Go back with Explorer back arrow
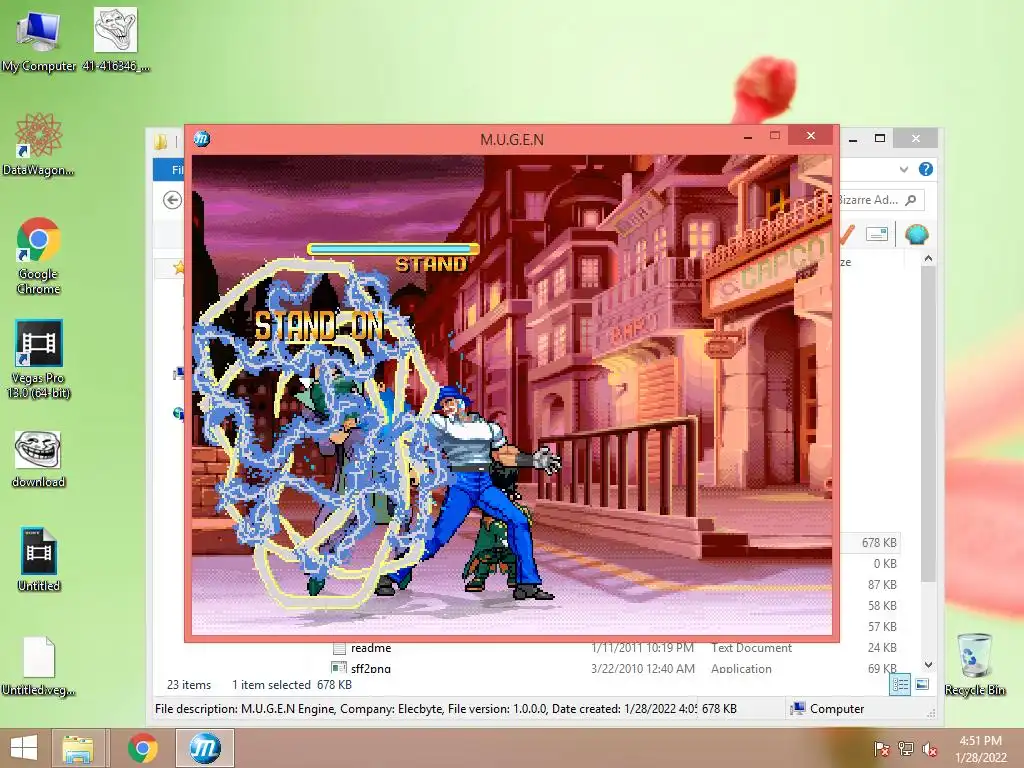Viewport: 1024px width, 768px height. (x=172, y=200)
